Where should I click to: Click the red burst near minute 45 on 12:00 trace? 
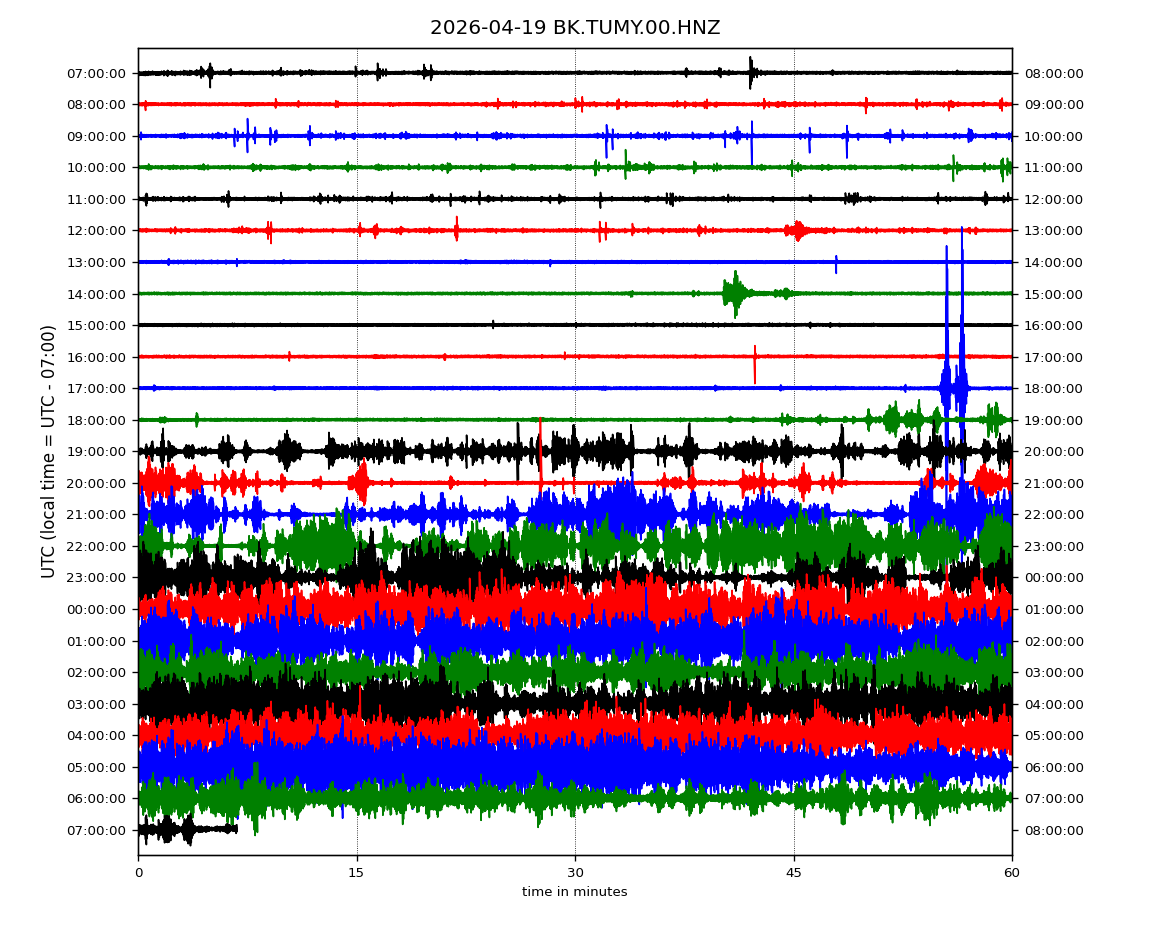(798, 231)
